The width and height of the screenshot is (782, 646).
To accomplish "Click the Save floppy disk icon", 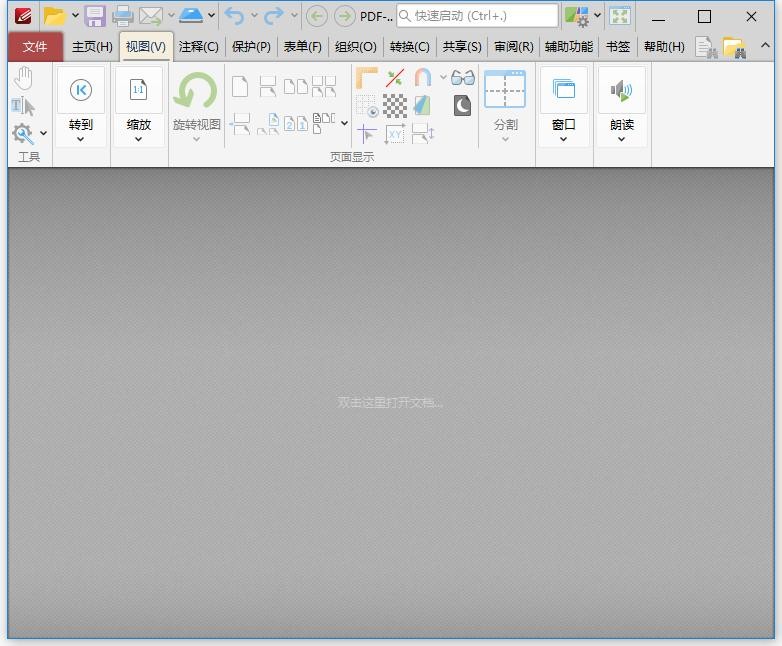I will pyautogui.click(x=95, y=16).
